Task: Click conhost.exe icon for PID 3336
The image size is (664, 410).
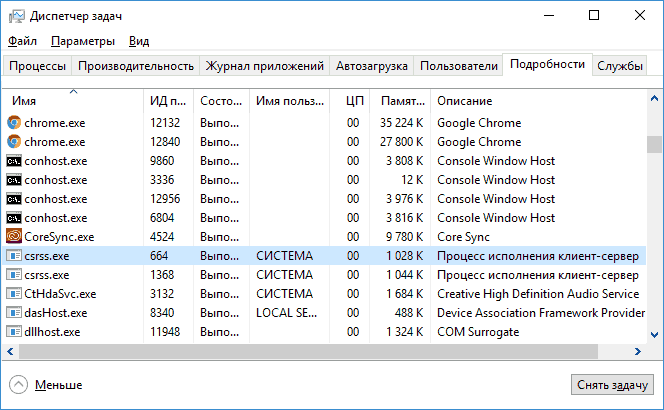Action: pos(14,180)
